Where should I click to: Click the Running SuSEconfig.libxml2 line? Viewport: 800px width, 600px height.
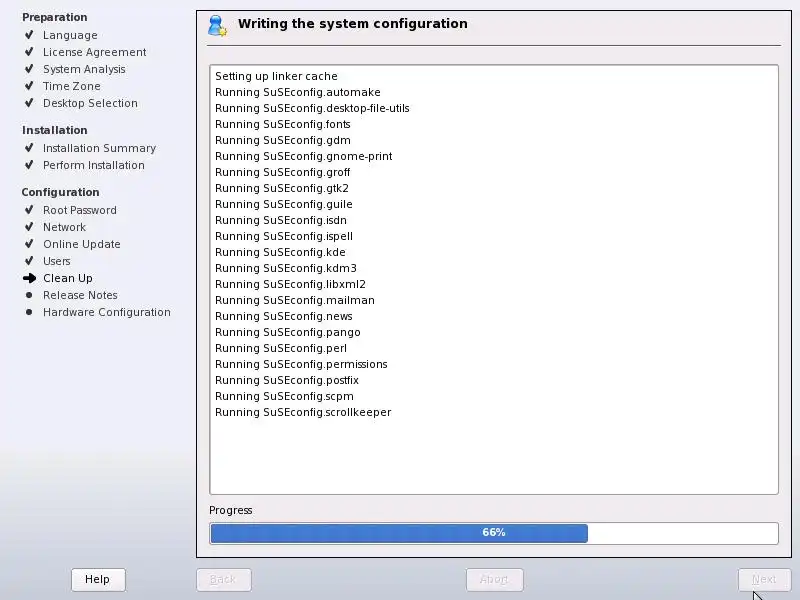click(x=290, y=284)
